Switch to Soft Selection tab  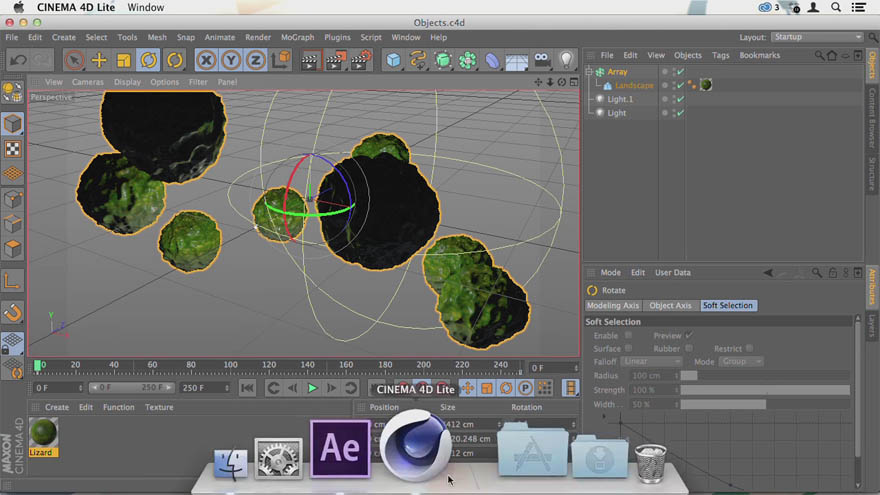[728, 305]
